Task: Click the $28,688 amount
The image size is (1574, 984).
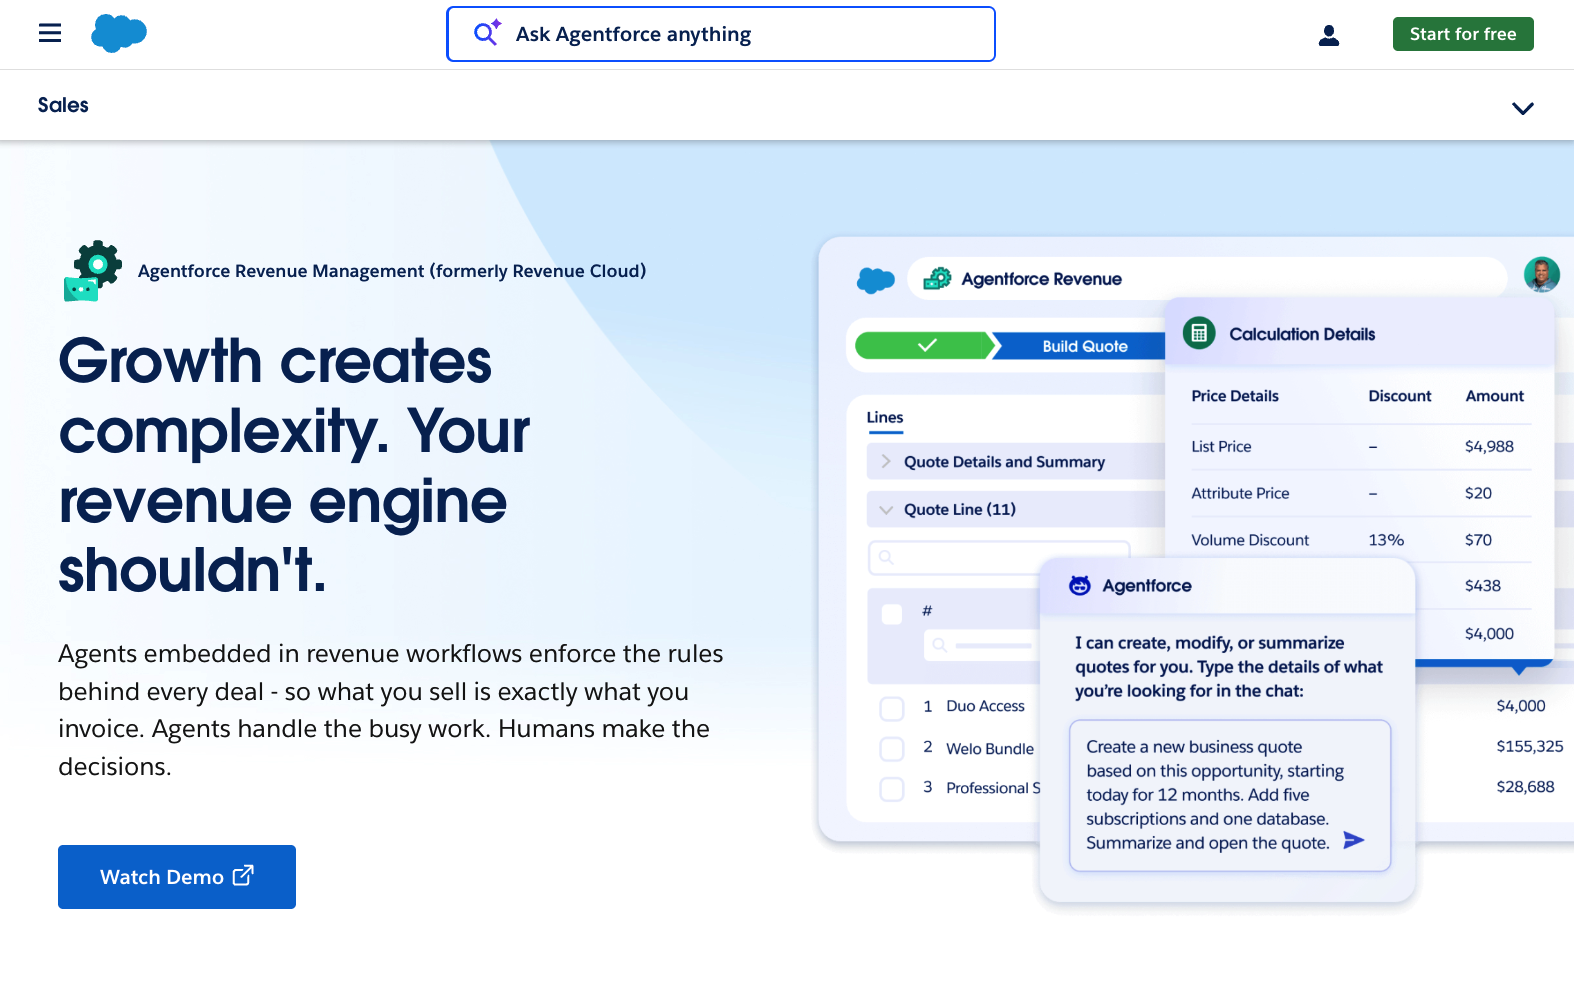Action: coord(1525,787)
